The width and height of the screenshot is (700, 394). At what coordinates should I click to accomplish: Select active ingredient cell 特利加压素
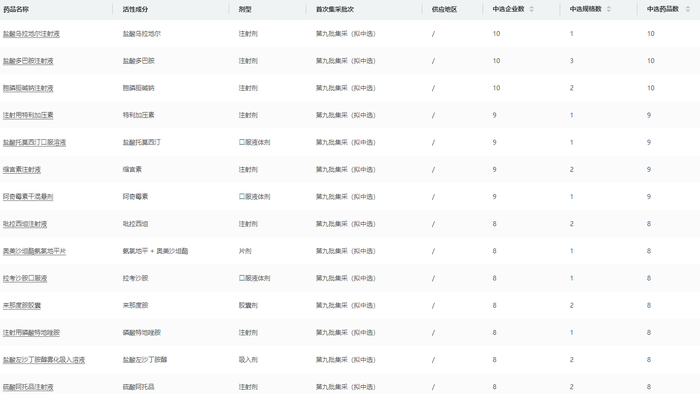(138, 116)
